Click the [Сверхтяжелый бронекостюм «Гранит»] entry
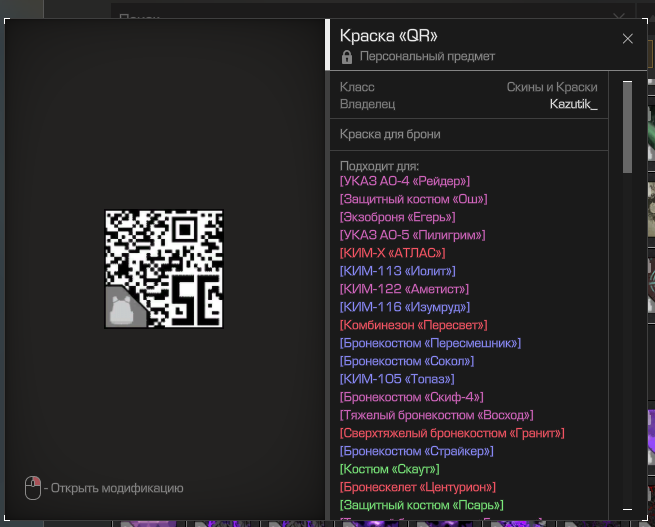Screen dimensions: 655x527 (x=452, y=433)
